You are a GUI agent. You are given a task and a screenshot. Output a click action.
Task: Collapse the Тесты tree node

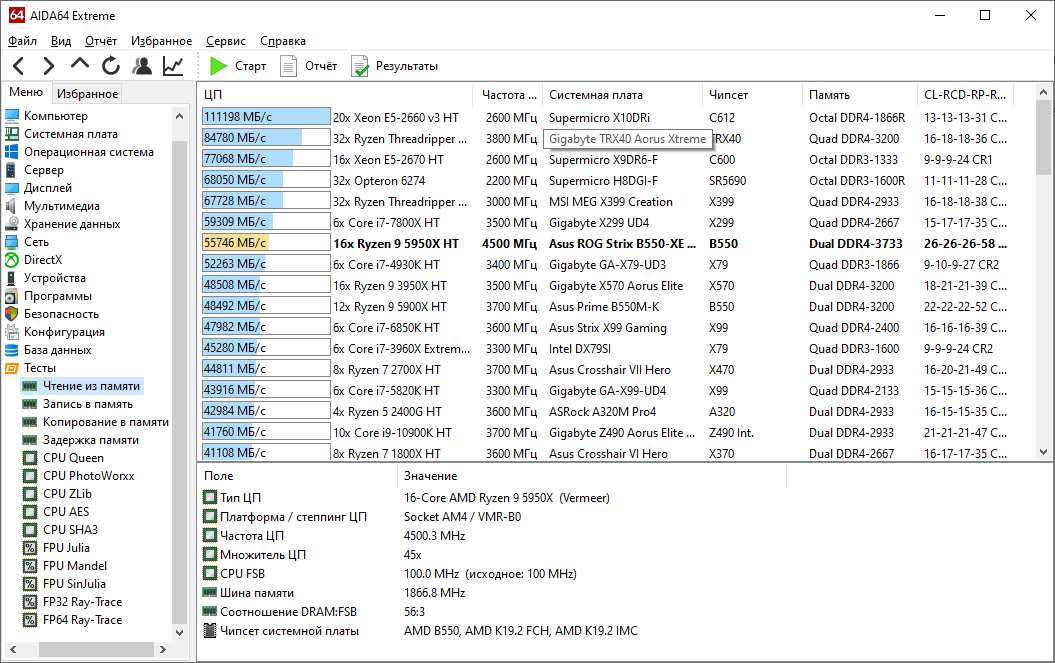click(x=40, y=368)
